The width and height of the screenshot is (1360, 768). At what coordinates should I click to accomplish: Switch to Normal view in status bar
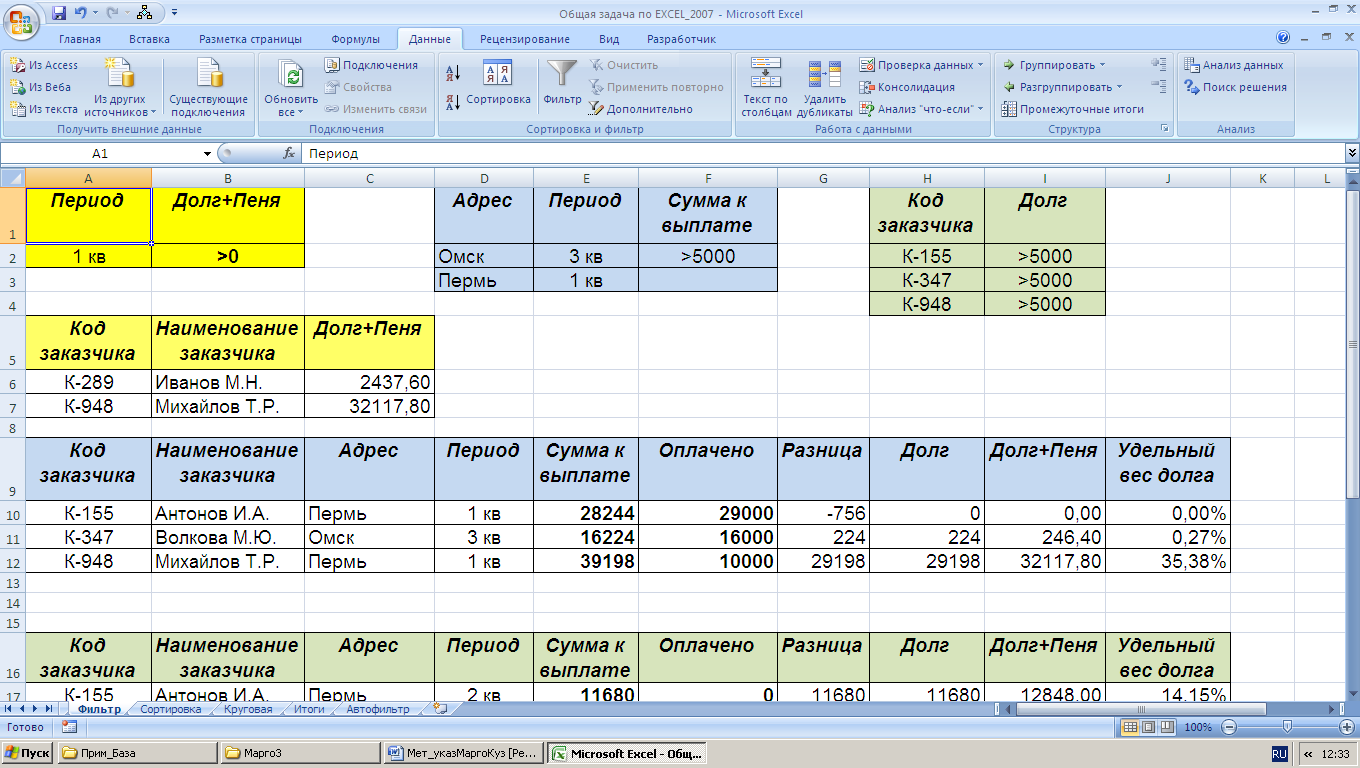pos(1130,727)
